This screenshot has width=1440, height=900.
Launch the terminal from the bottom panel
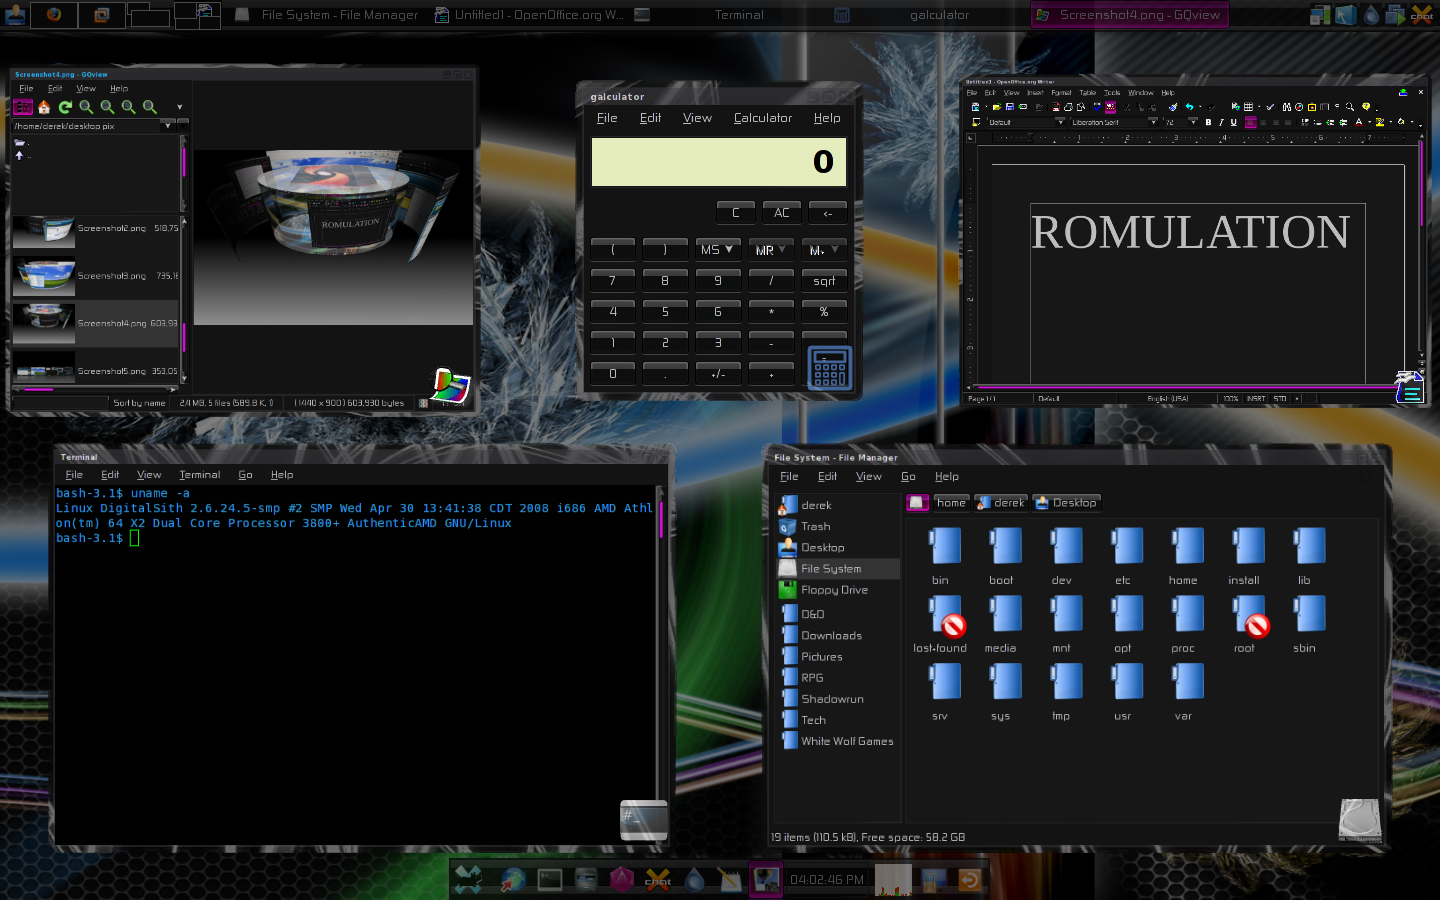(550, 879)
